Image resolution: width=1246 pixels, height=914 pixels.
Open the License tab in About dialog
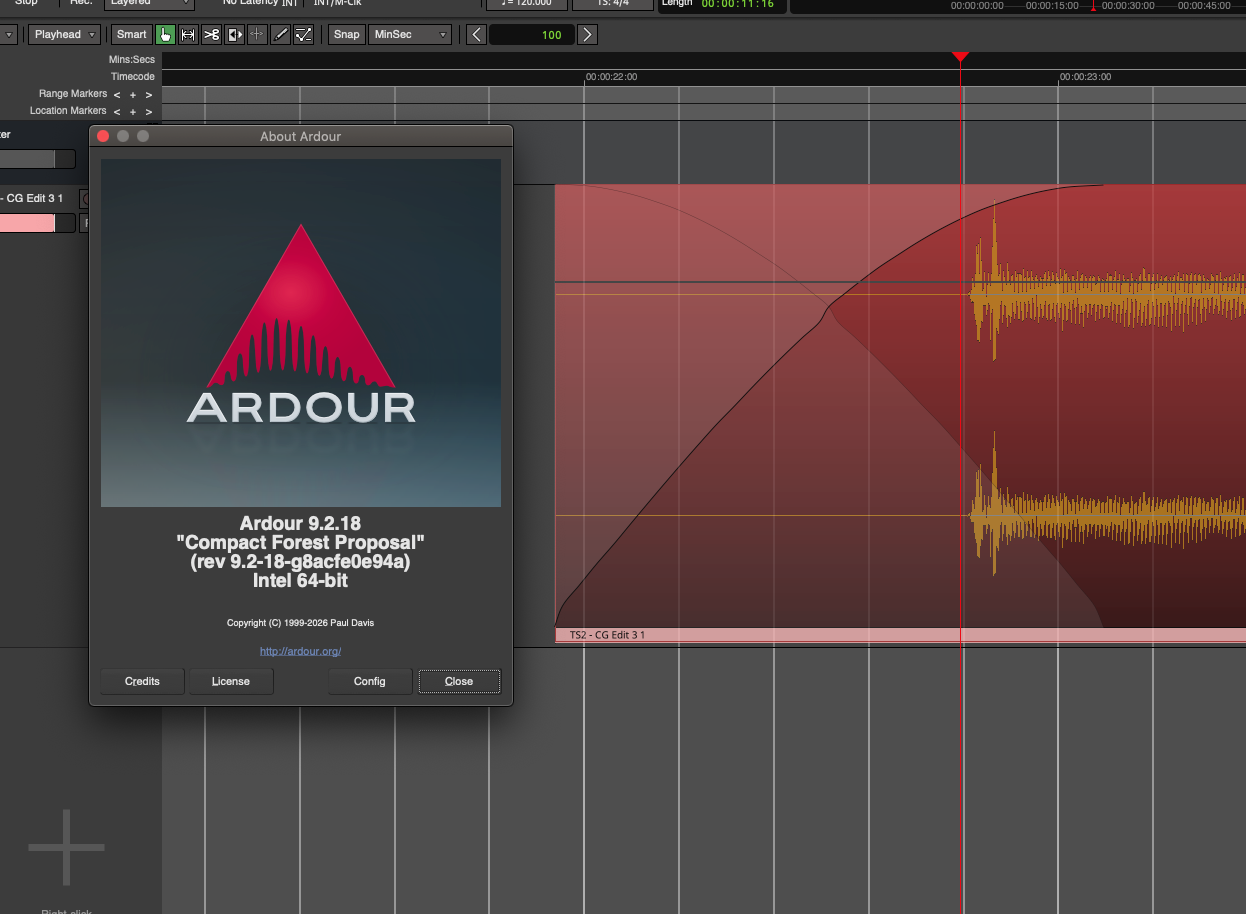[x=230, y=681]
